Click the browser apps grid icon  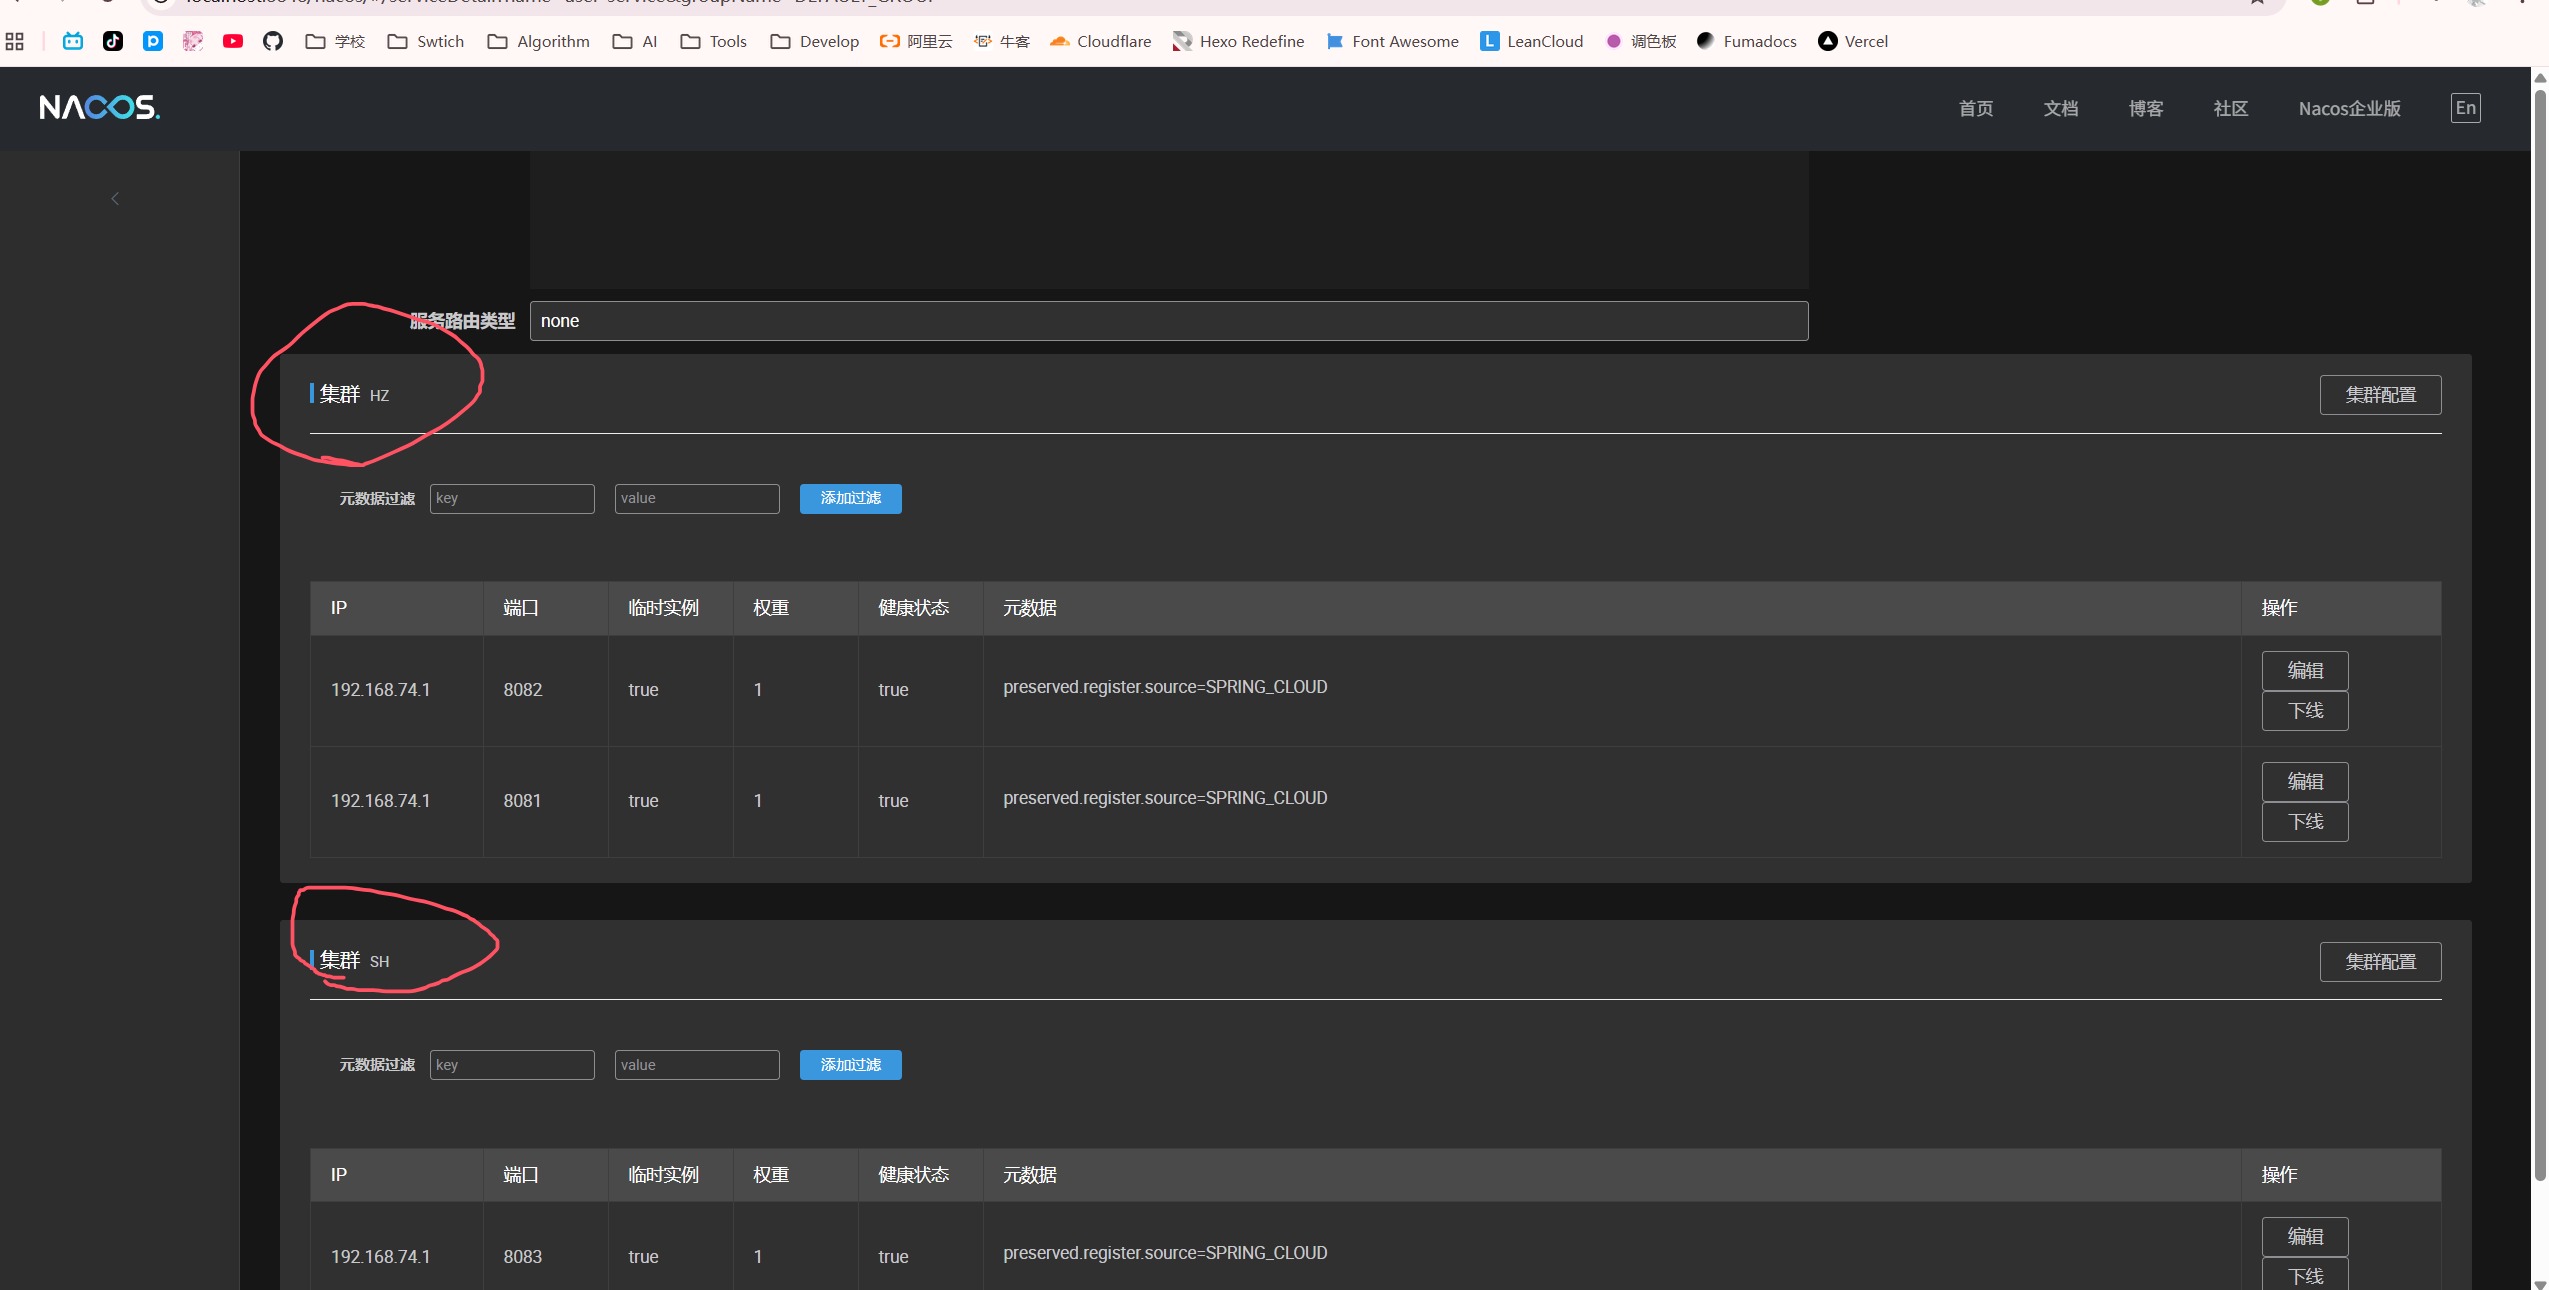[15, 41]
